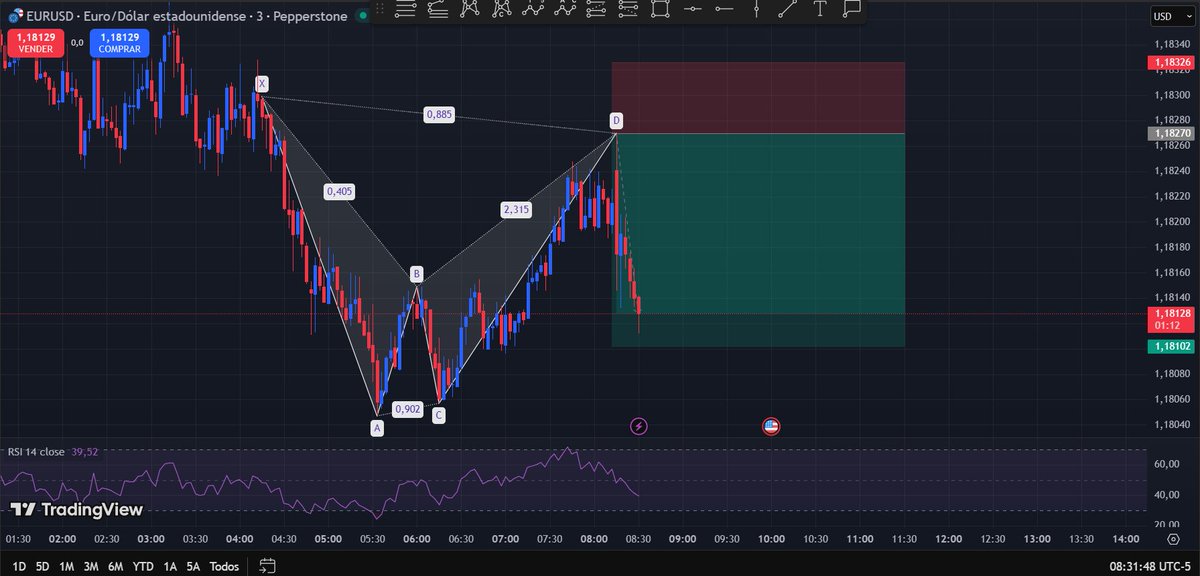Click the 1,18128 current price tag
Viewport: 1200px width, 576px height.
click(x=1170, y=318)
